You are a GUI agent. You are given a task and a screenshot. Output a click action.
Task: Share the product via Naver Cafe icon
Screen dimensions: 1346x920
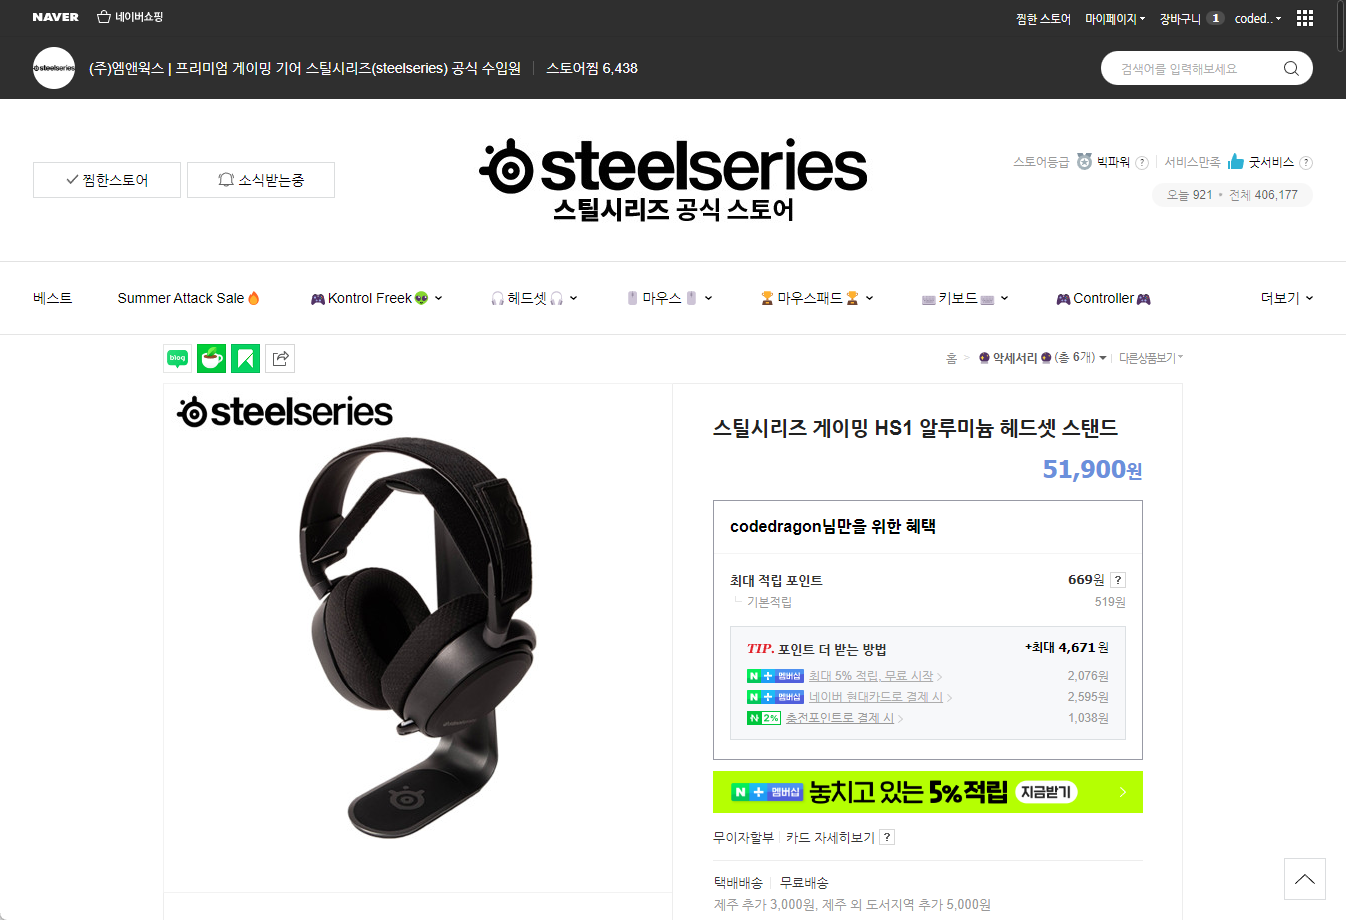211,358
